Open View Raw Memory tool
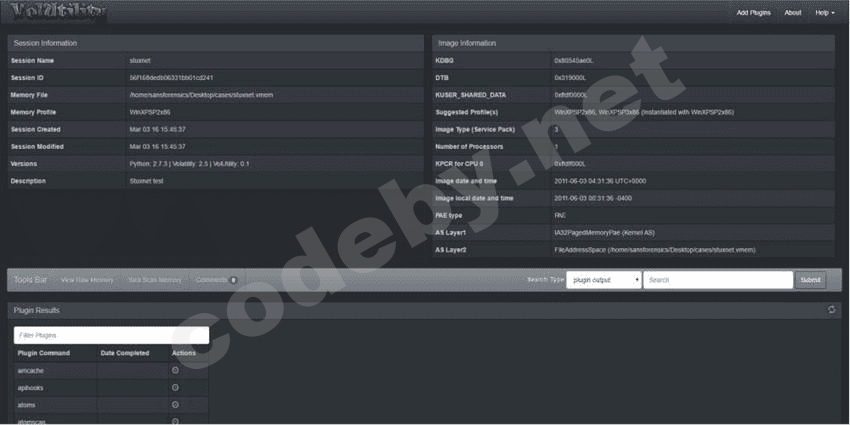This screenshot has height=425, width=850. [87, 280]
